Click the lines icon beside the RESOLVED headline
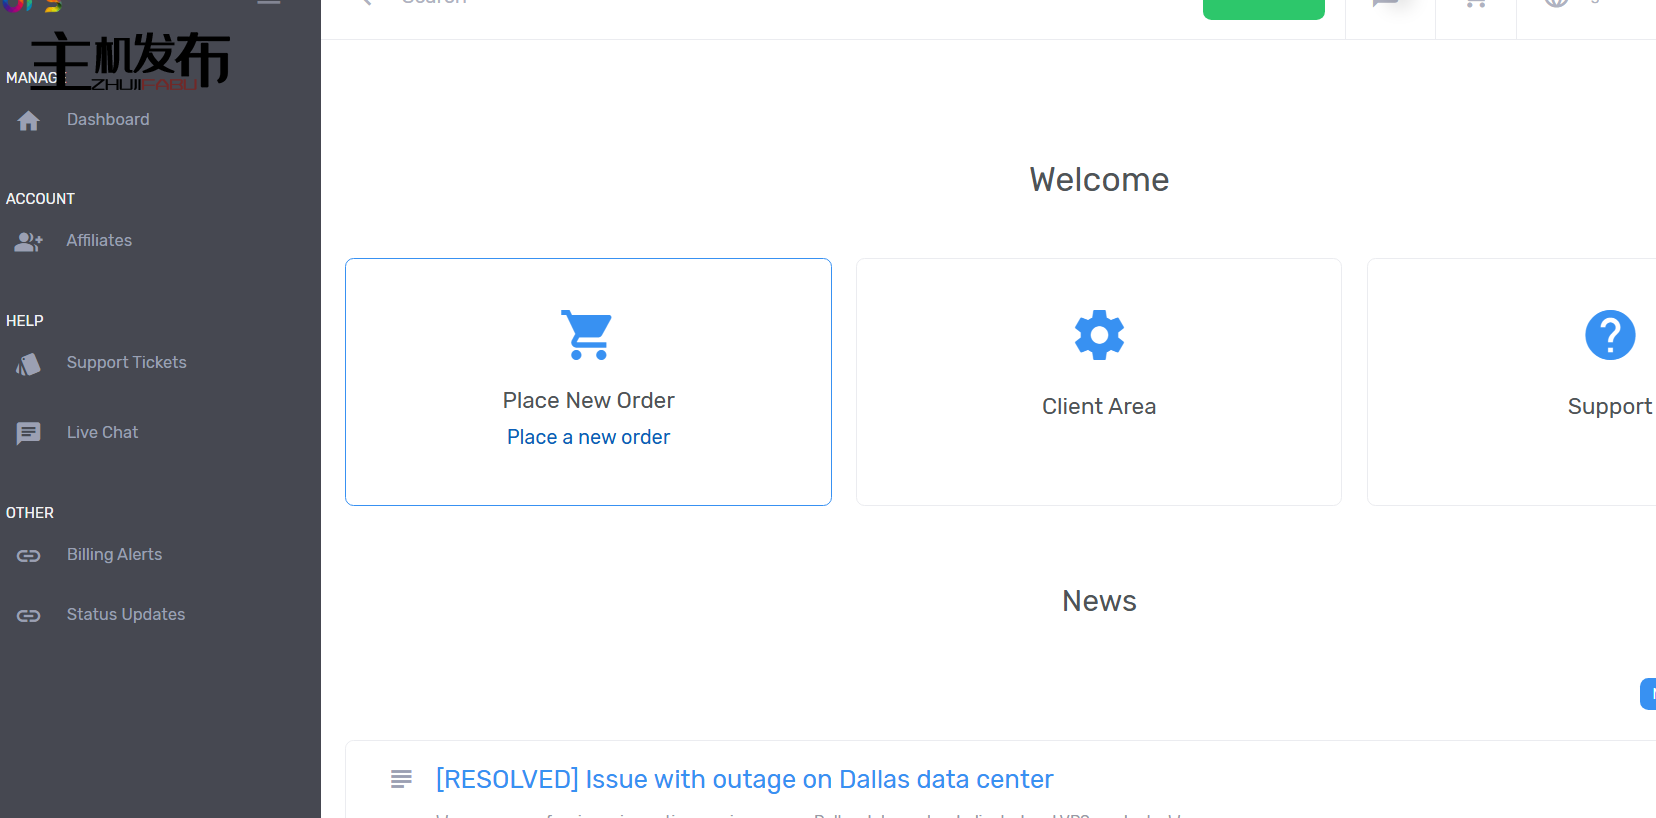The image size is (1656, 818). [x=401, y=779]
